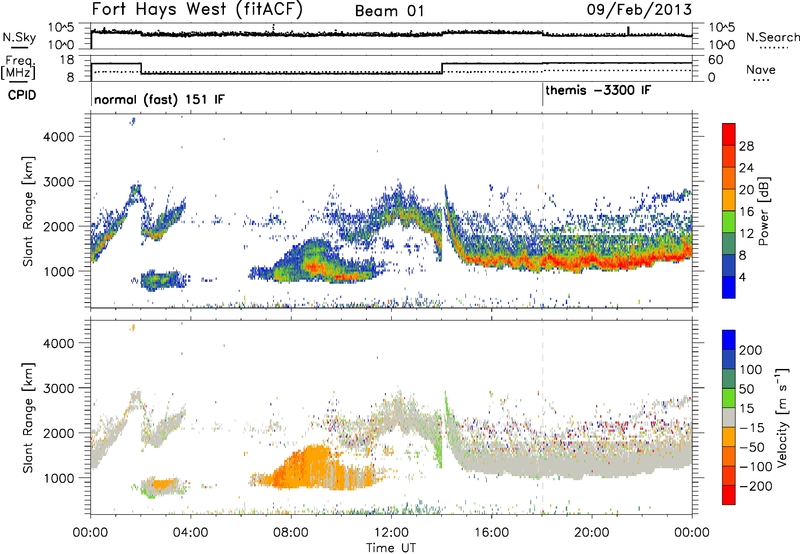The width and height of the screenshot is (800, 554).
Task: Pick Velocity colorbar segment between -200 and -100
Action: click(729, 475)
